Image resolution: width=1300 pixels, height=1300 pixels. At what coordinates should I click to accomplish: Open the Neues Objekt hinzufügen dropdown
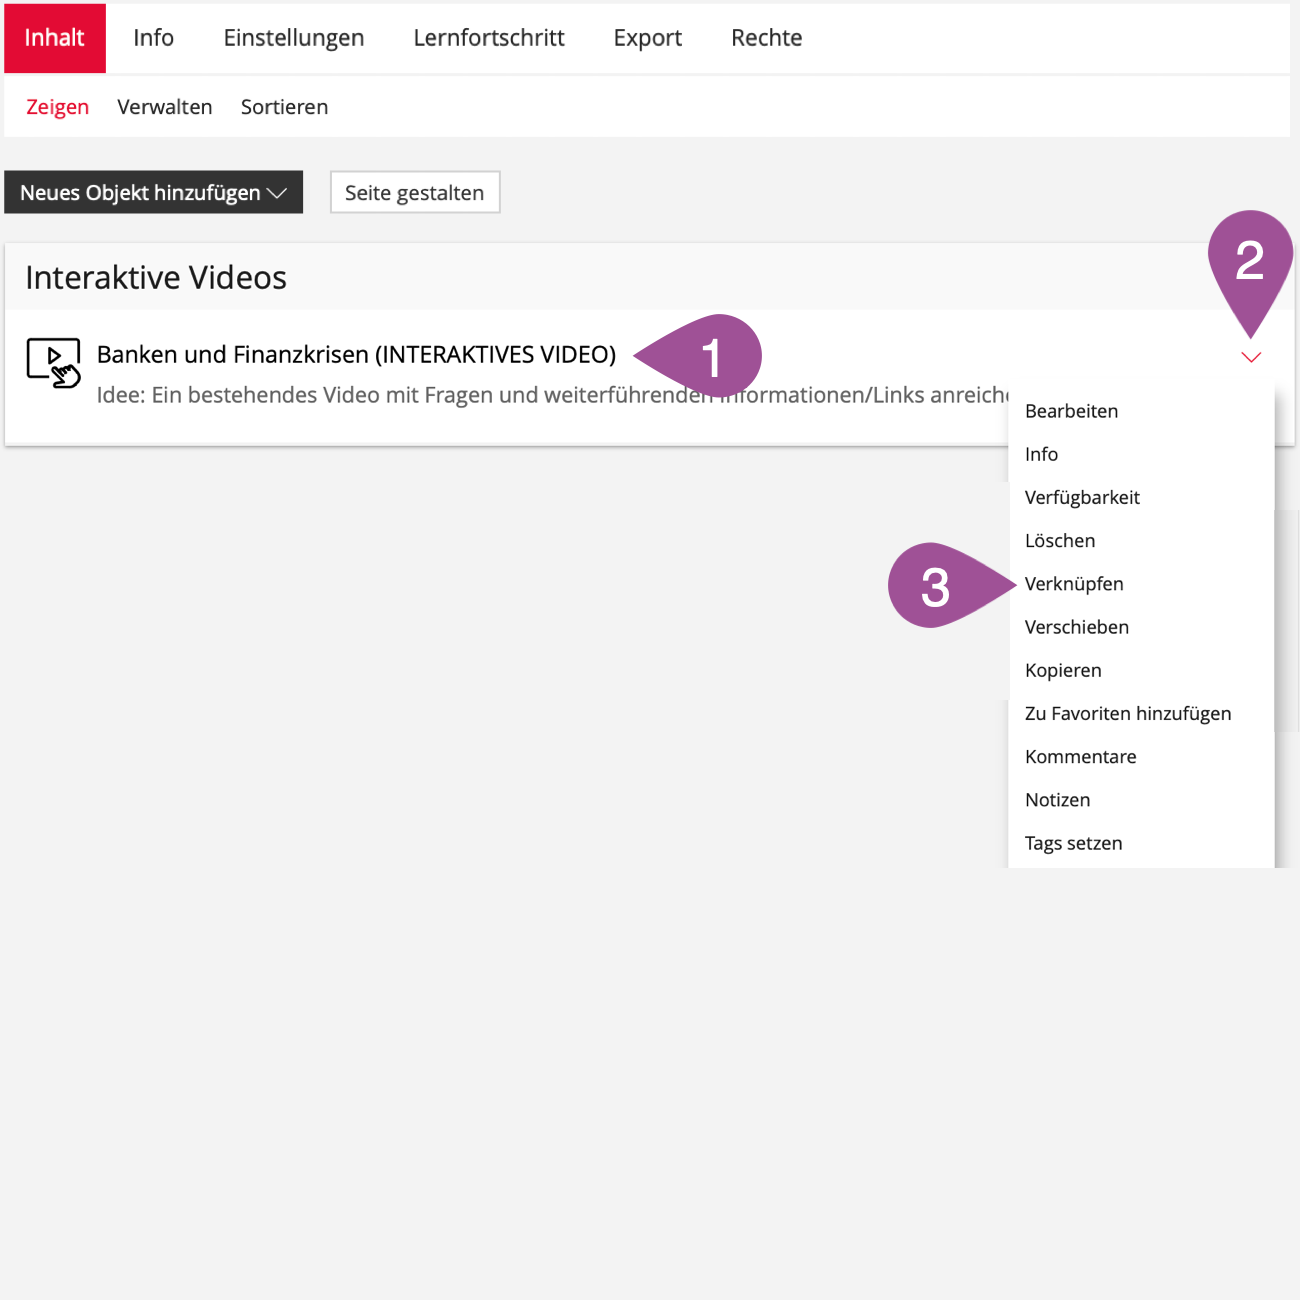pyautogui.click(x=153, y=193)
